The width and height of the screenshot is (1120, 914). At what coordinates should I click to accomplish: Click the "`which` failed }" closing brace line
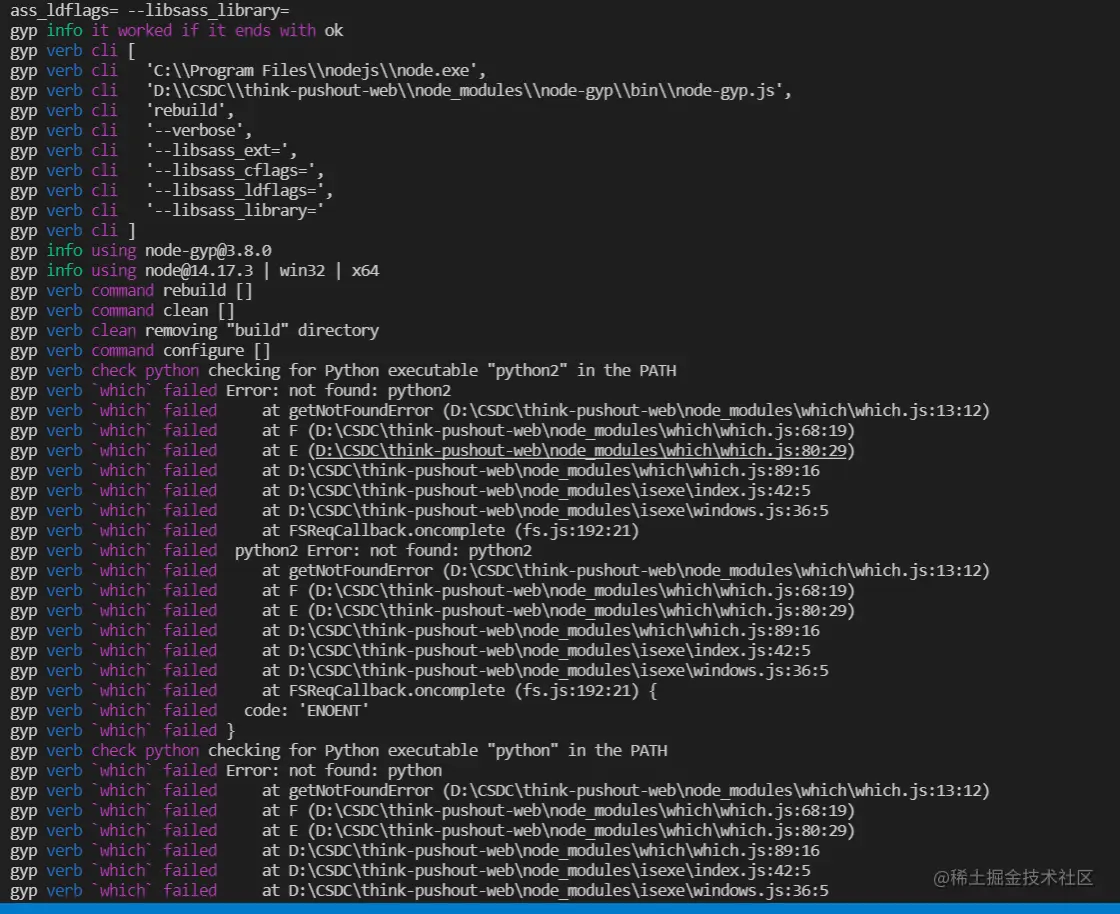coord(122,730)
